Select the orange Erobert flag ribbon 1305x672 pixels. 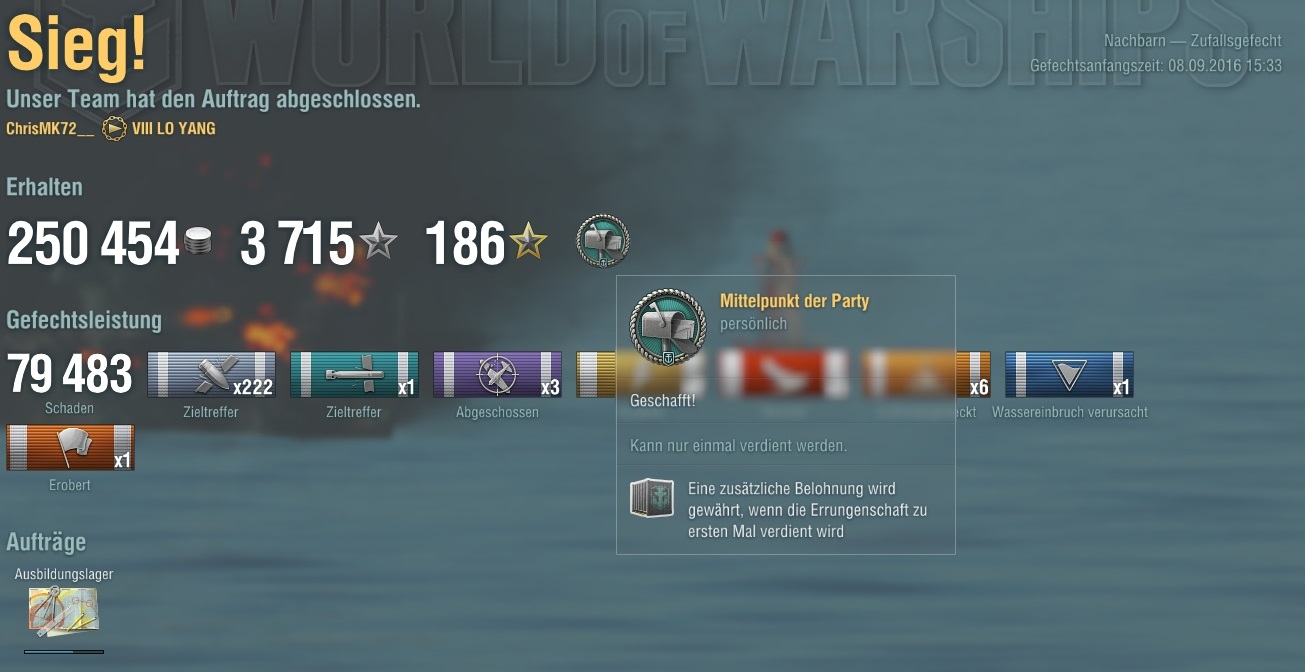[70, 447]
